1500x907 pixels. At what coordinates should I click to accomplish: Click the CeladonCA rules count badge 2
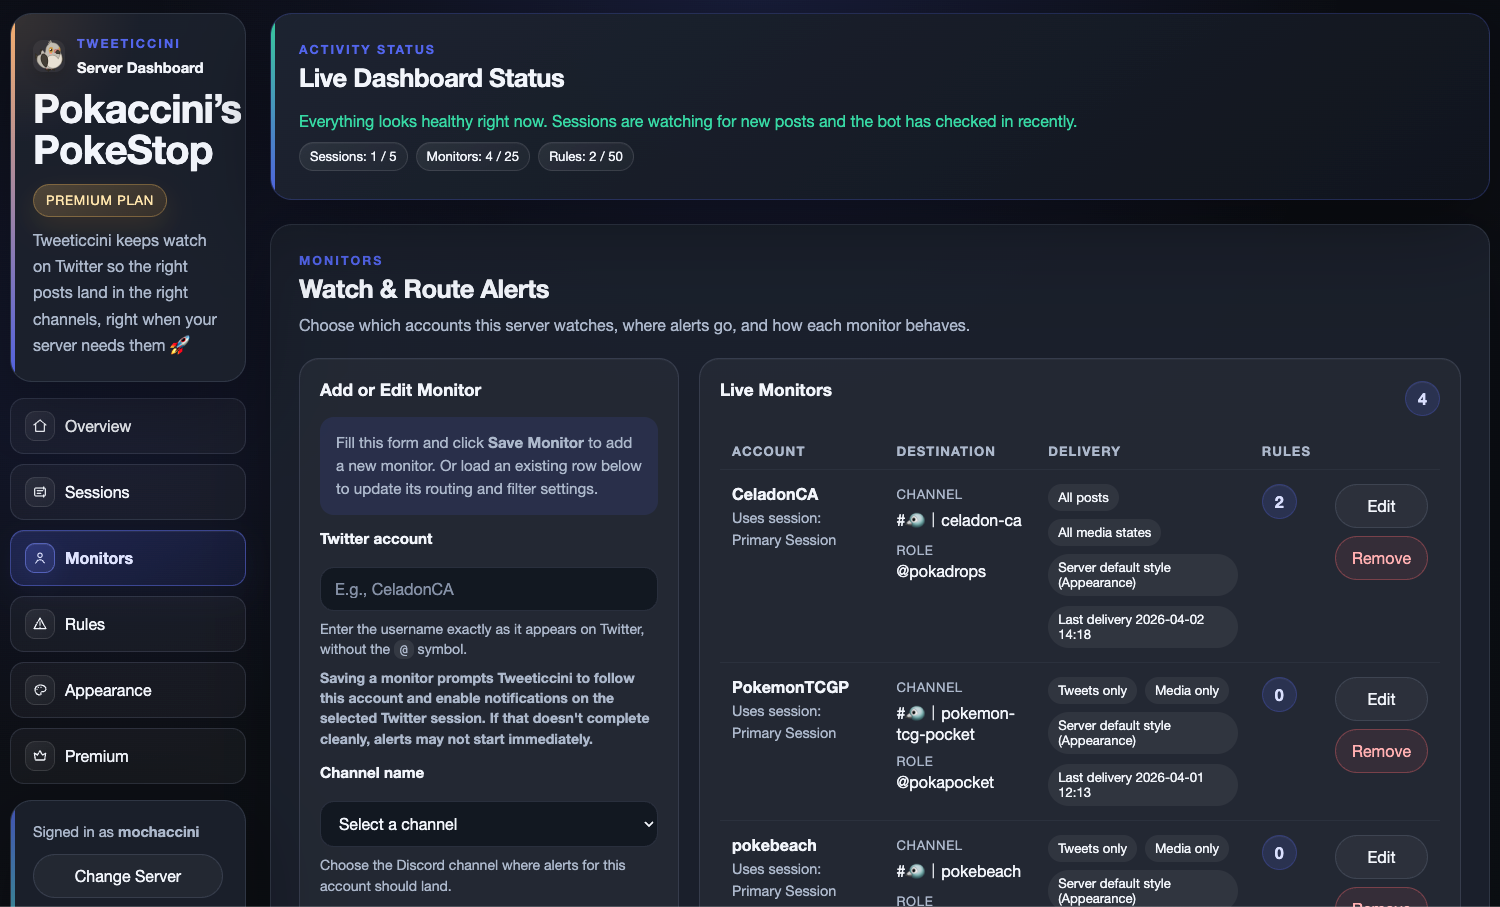(1279, 502)
